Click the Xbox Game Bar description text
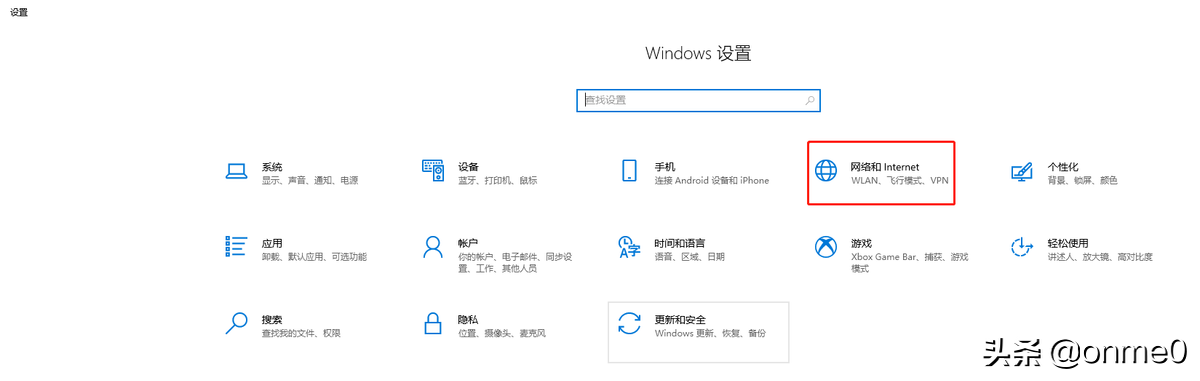 (910, 263)
